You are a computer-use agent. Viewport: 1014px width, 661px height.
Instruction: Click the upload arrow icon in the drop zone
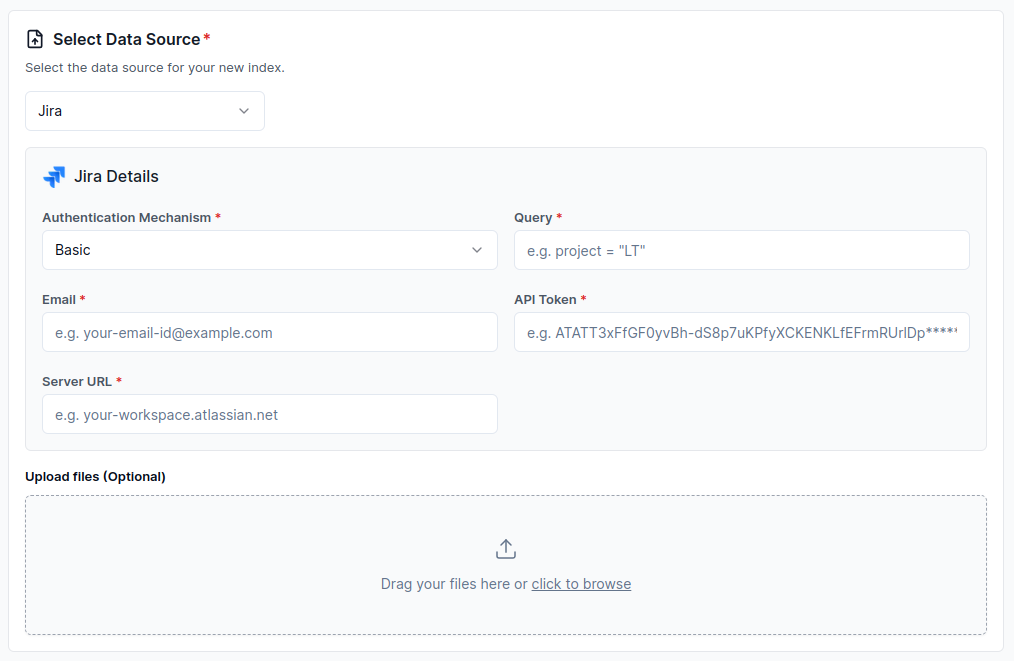[x=505, y=548]
